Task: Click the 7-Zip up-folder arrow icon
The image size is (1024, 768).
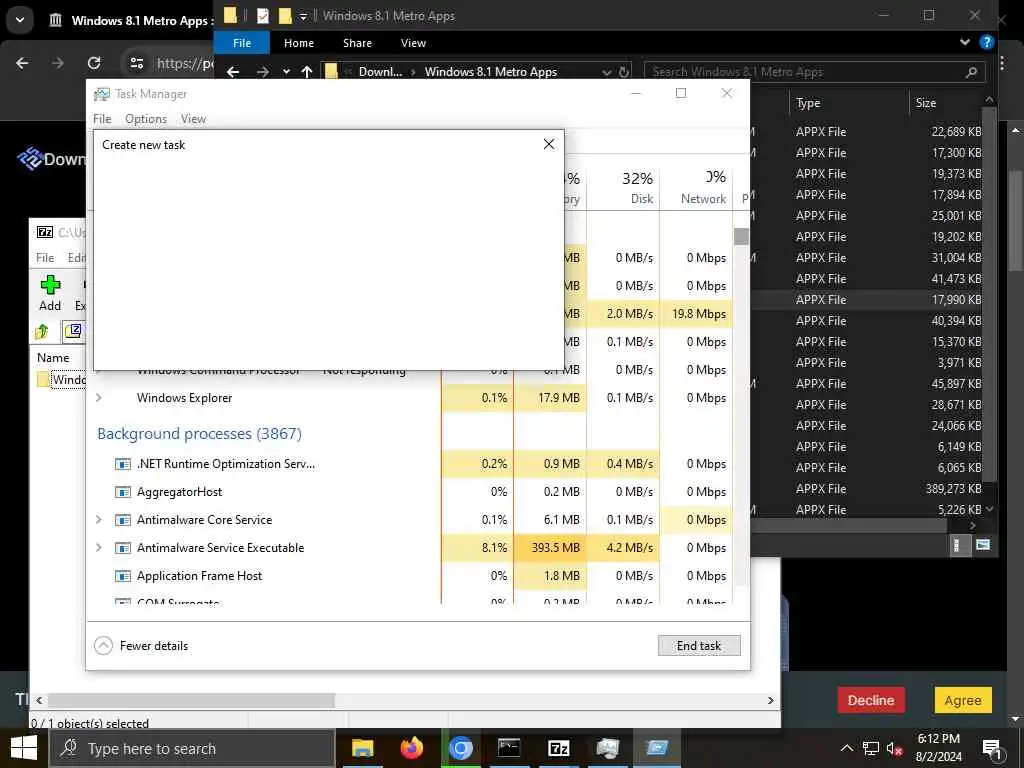Action: [x=42, y=331]
